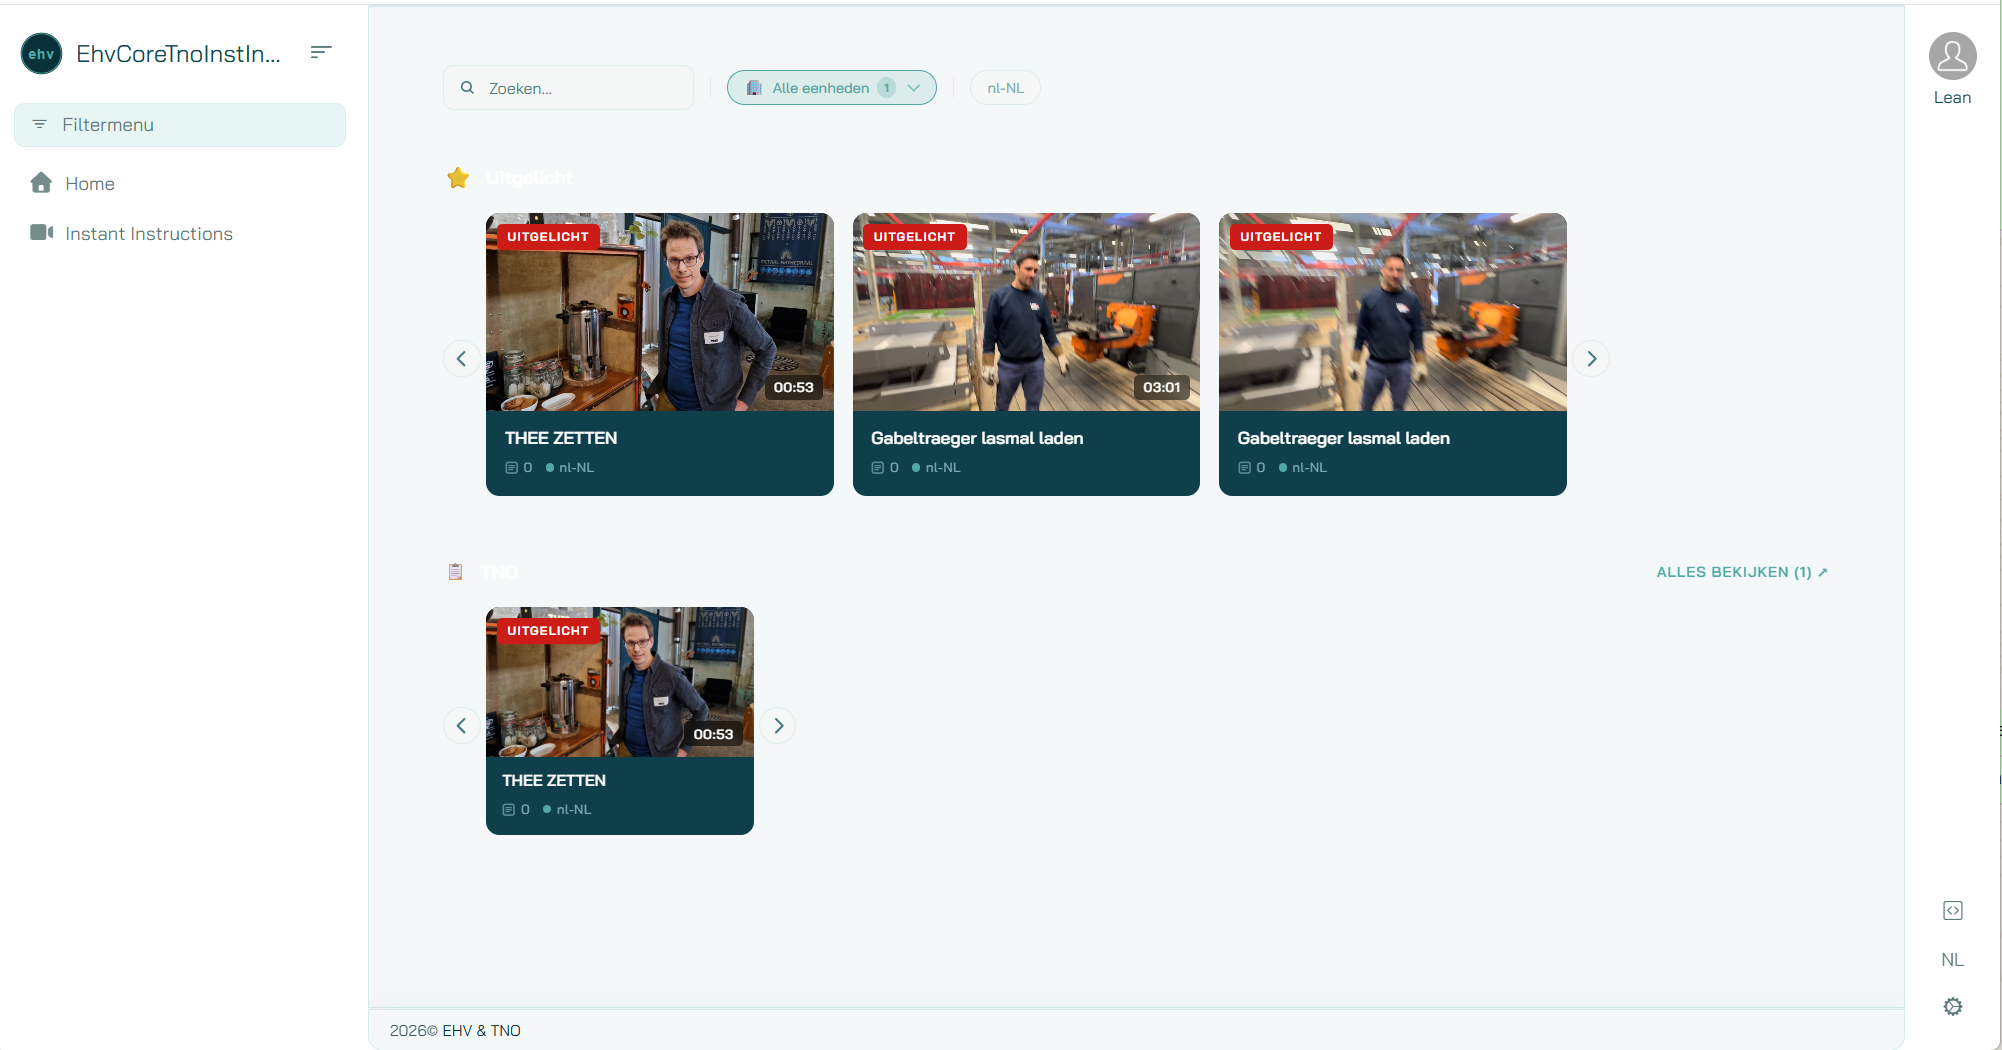Click the ehv avatar logo top left

point(41,53)
